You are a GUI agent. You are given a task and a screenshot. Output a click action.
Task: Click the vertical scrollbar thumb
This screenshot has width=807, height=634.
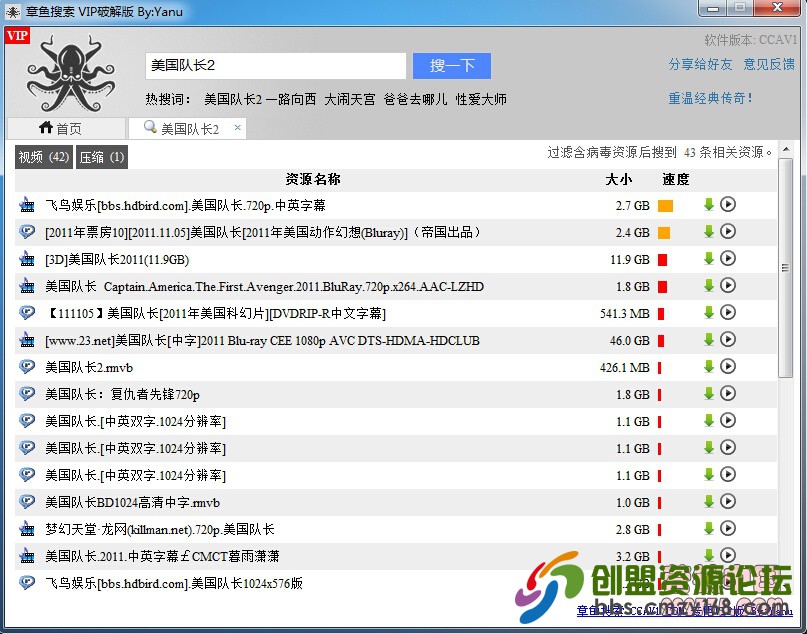(x=785, y=268)
